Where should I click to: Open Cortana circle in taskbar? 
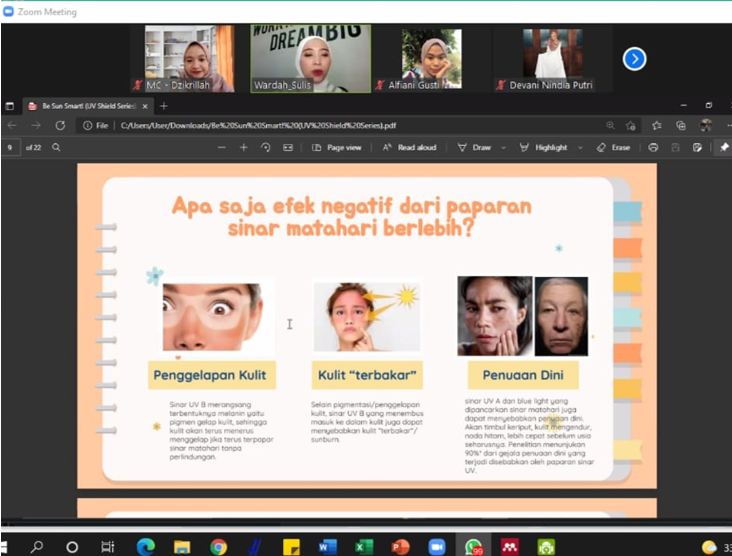[x=72, y=547]
